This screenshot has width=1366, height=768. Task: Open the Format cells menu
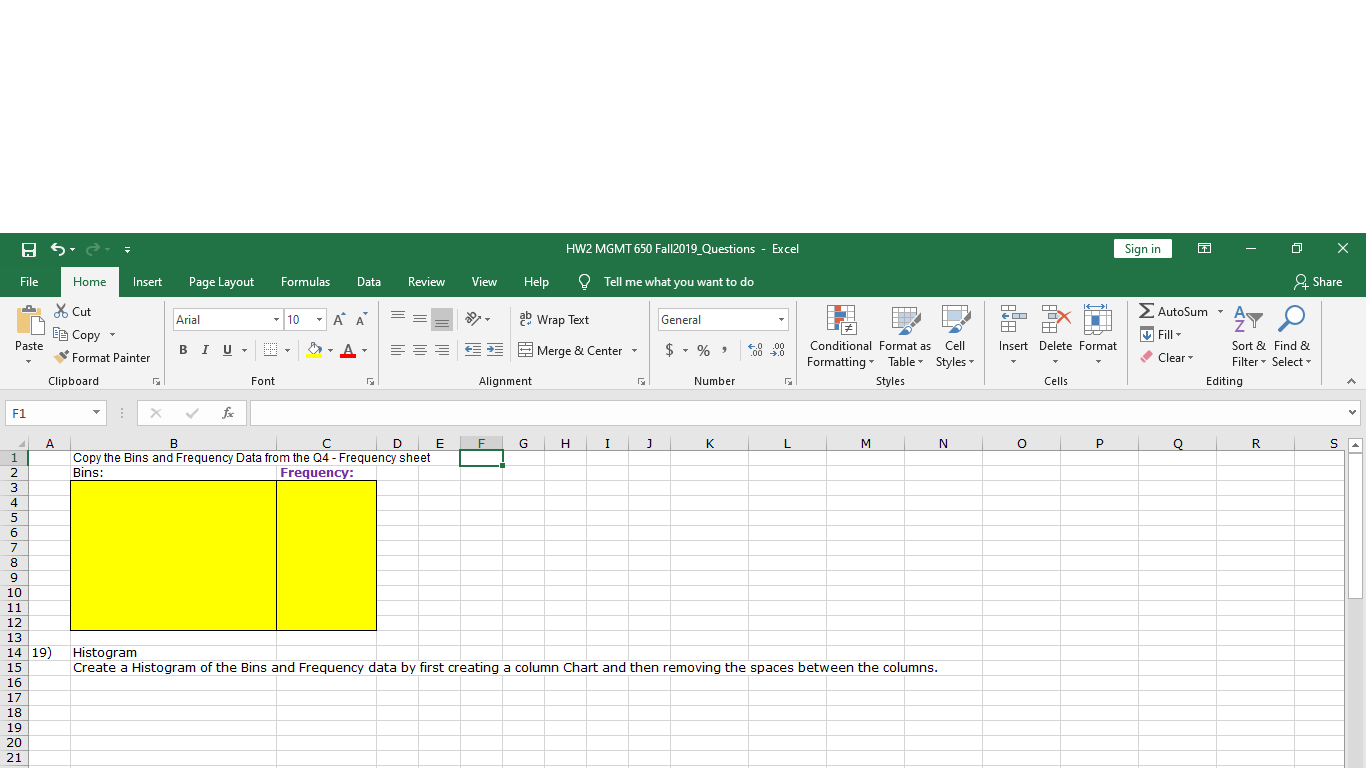pyautogui.click(x=1098, y=334)
